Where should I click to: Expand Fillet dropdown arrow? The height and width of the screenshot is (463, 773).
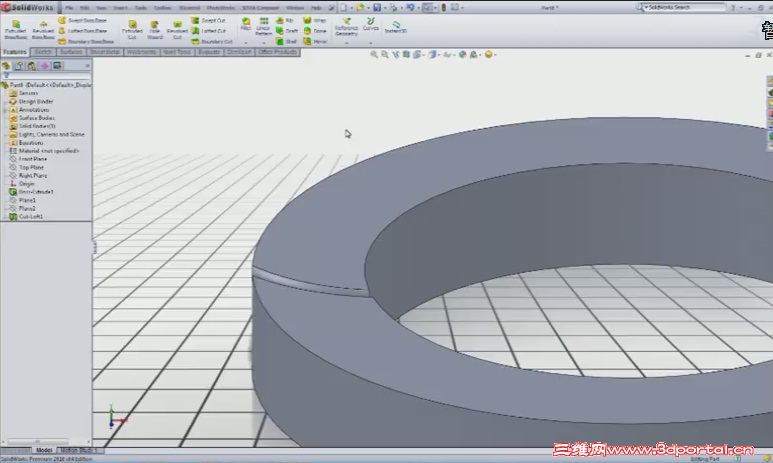pyautogui.click(x=246, y=43)
